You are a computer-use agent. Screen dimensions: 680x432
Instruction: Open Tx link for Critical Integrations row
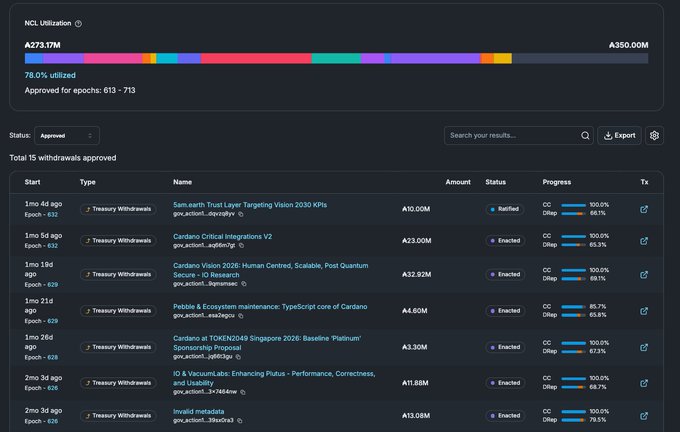644,241
